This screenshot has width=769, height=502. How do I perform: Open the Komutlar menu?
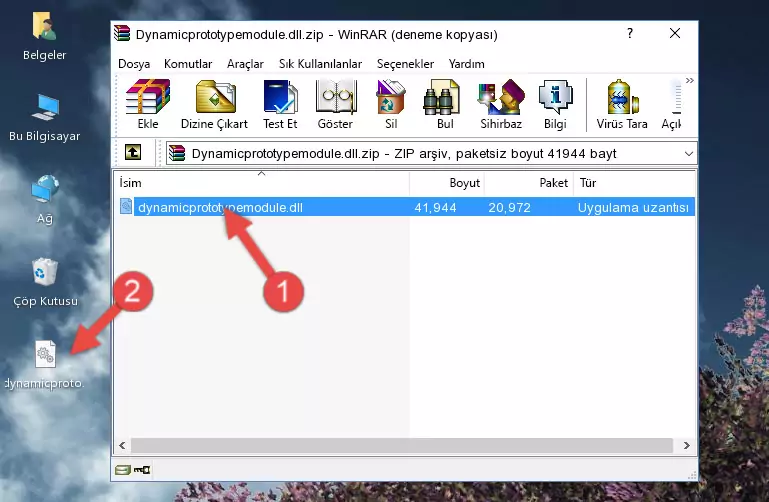point(188,64)
